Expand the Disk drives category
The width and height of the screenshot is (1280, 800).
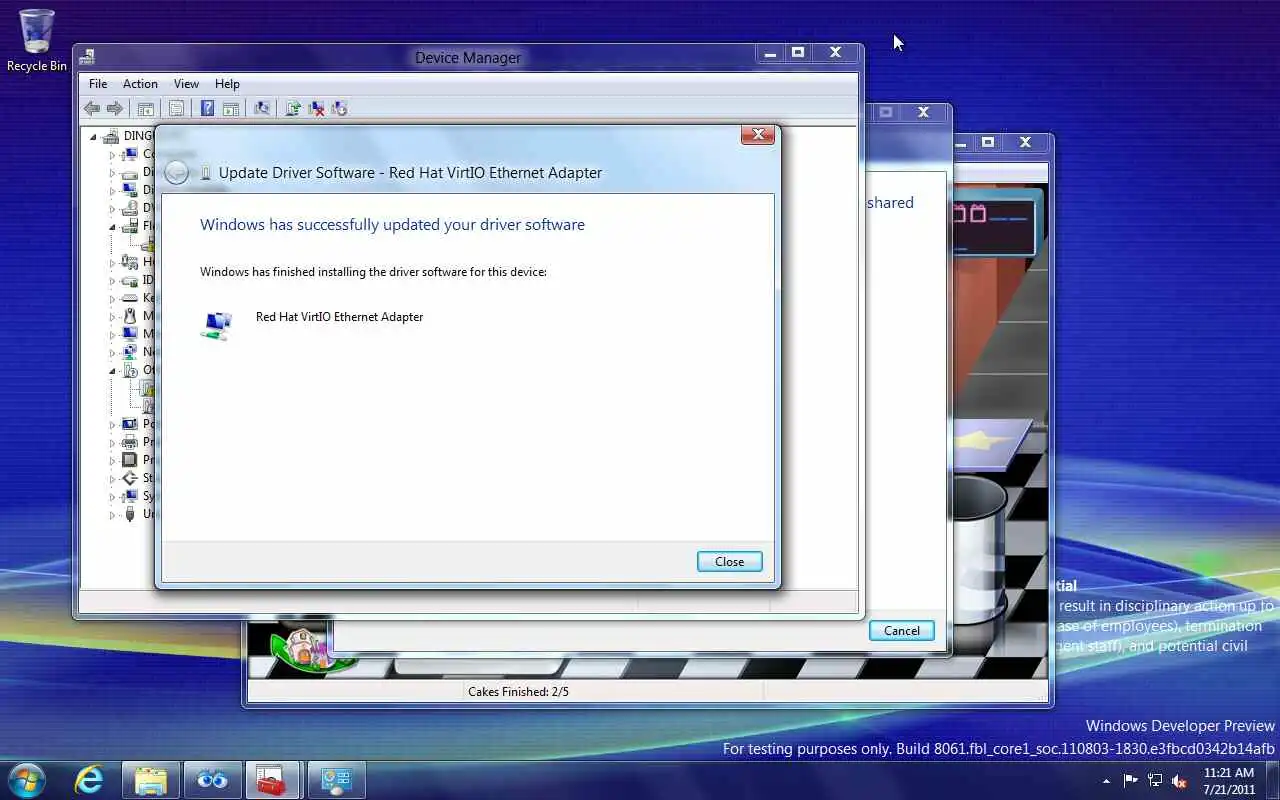pos(112,172)
